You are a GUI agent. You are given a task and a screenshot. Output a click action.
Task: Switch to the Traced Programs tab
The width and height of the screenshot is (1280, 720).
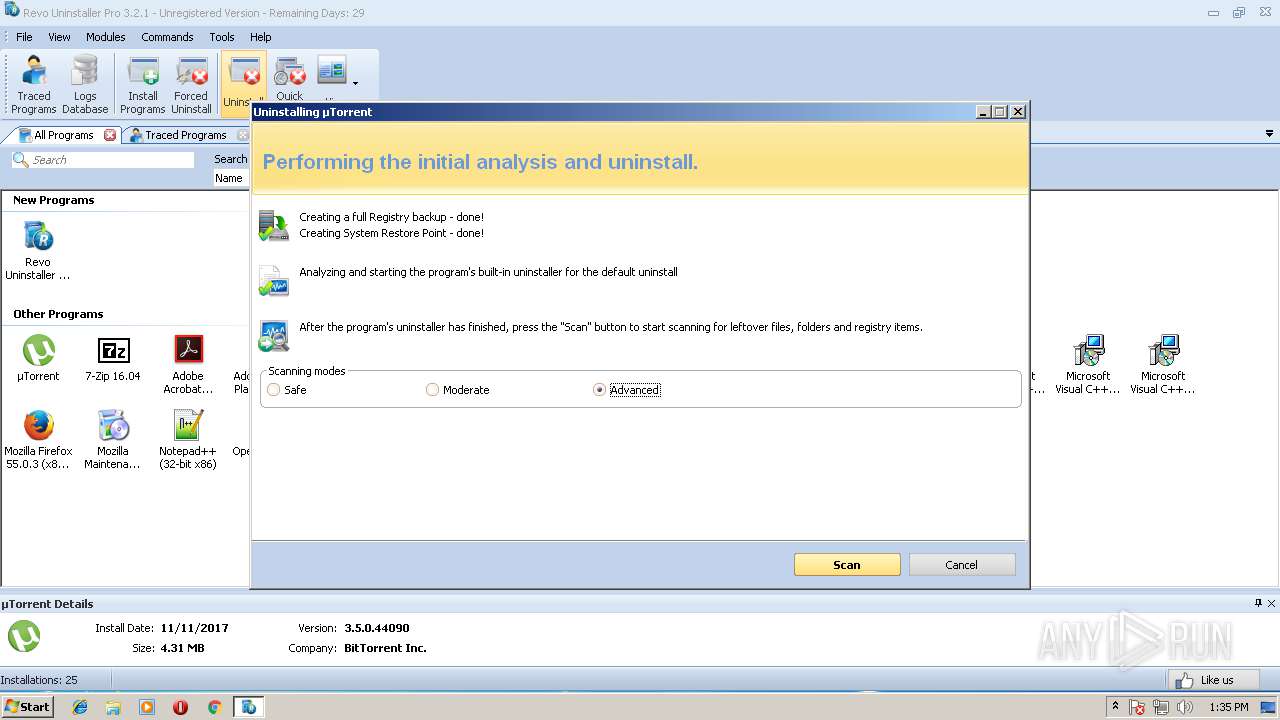(185, 135)
